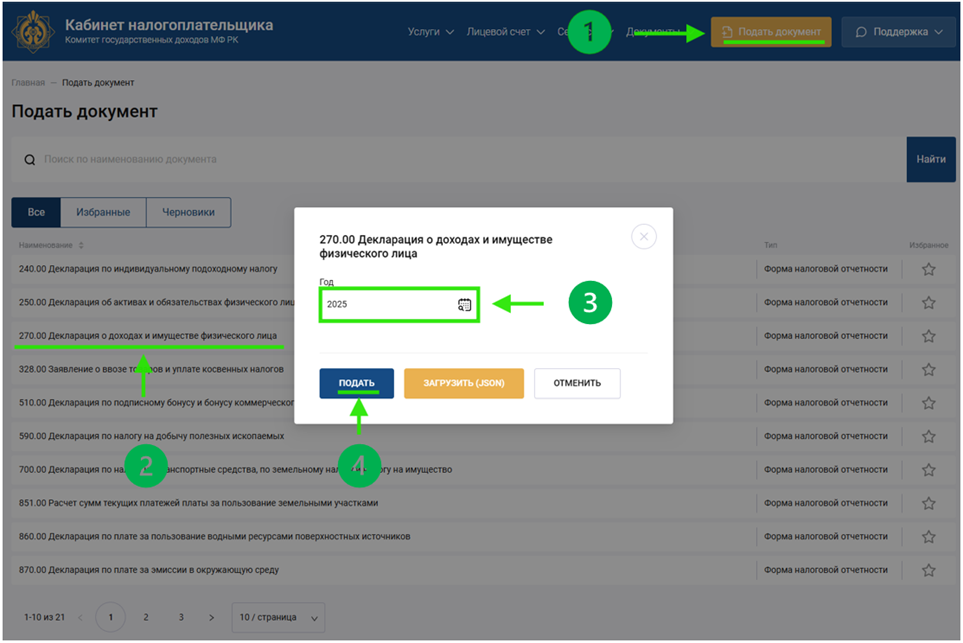This screenshot has height=643, width=963.
Task: Close the 270.00 declaration dialog
Action: 644,237
